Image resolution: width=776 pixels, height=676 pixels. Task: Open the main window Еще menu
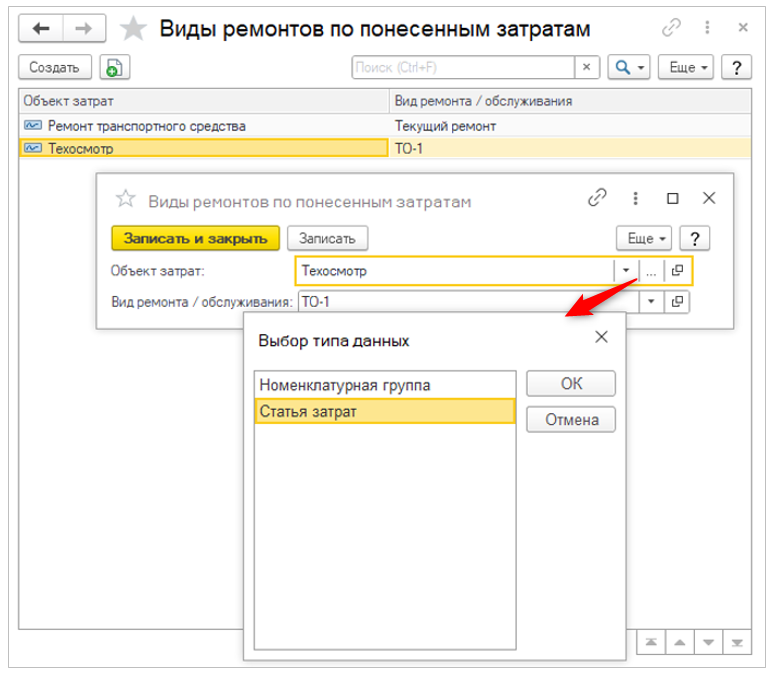688,67
